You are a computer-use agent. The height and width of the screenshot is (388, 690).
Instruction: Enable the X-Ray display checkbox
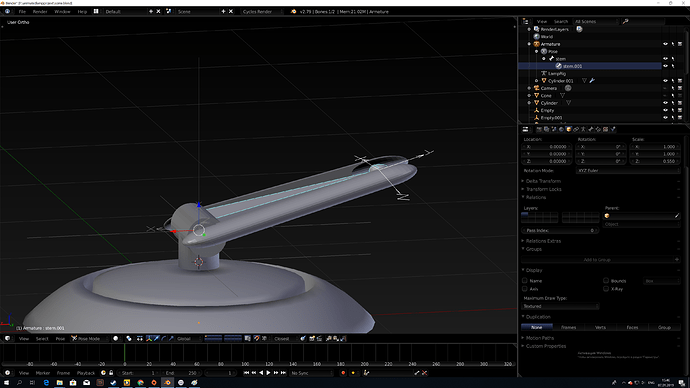coord(606,289)
